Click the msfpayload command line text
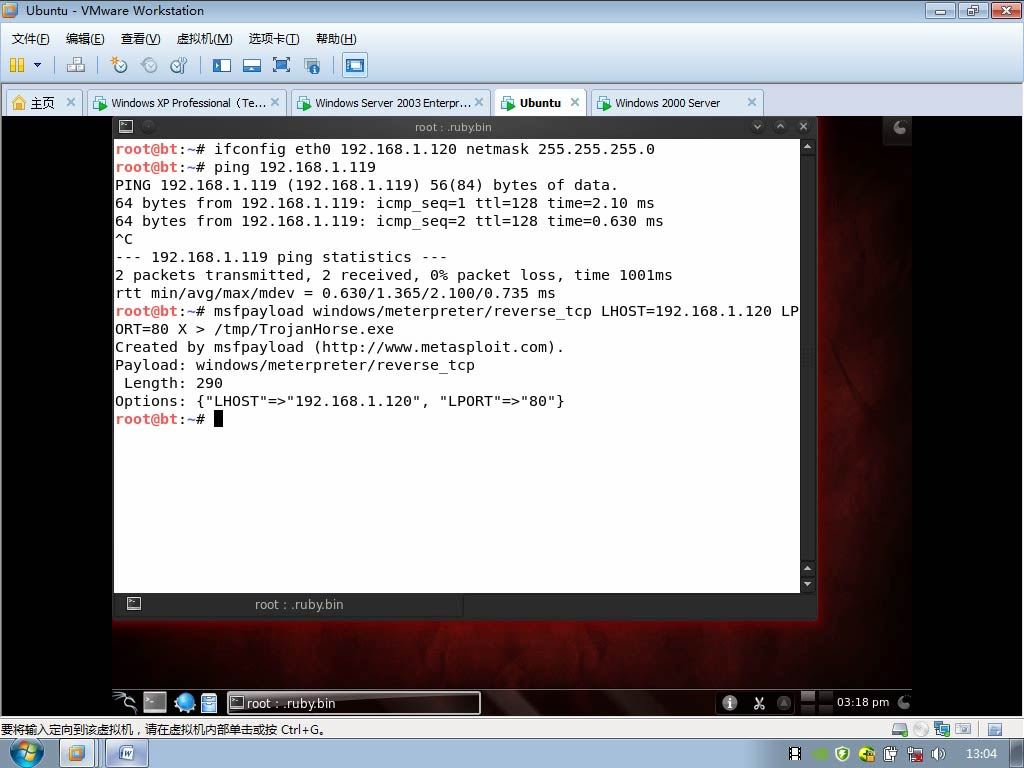 pyautogui.click(x=457, y=320)
